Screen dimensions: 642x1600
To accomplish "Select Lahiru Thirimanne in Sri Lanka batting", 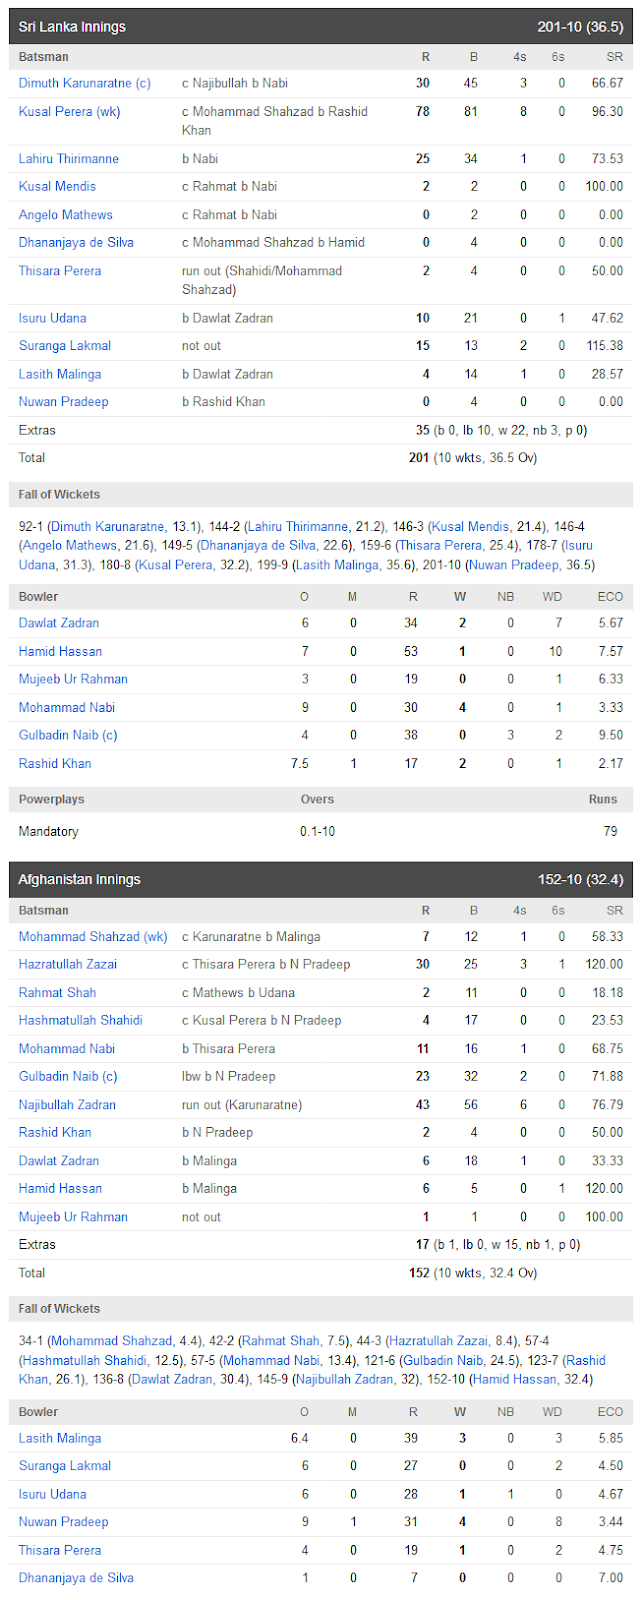I will point(69,159).
